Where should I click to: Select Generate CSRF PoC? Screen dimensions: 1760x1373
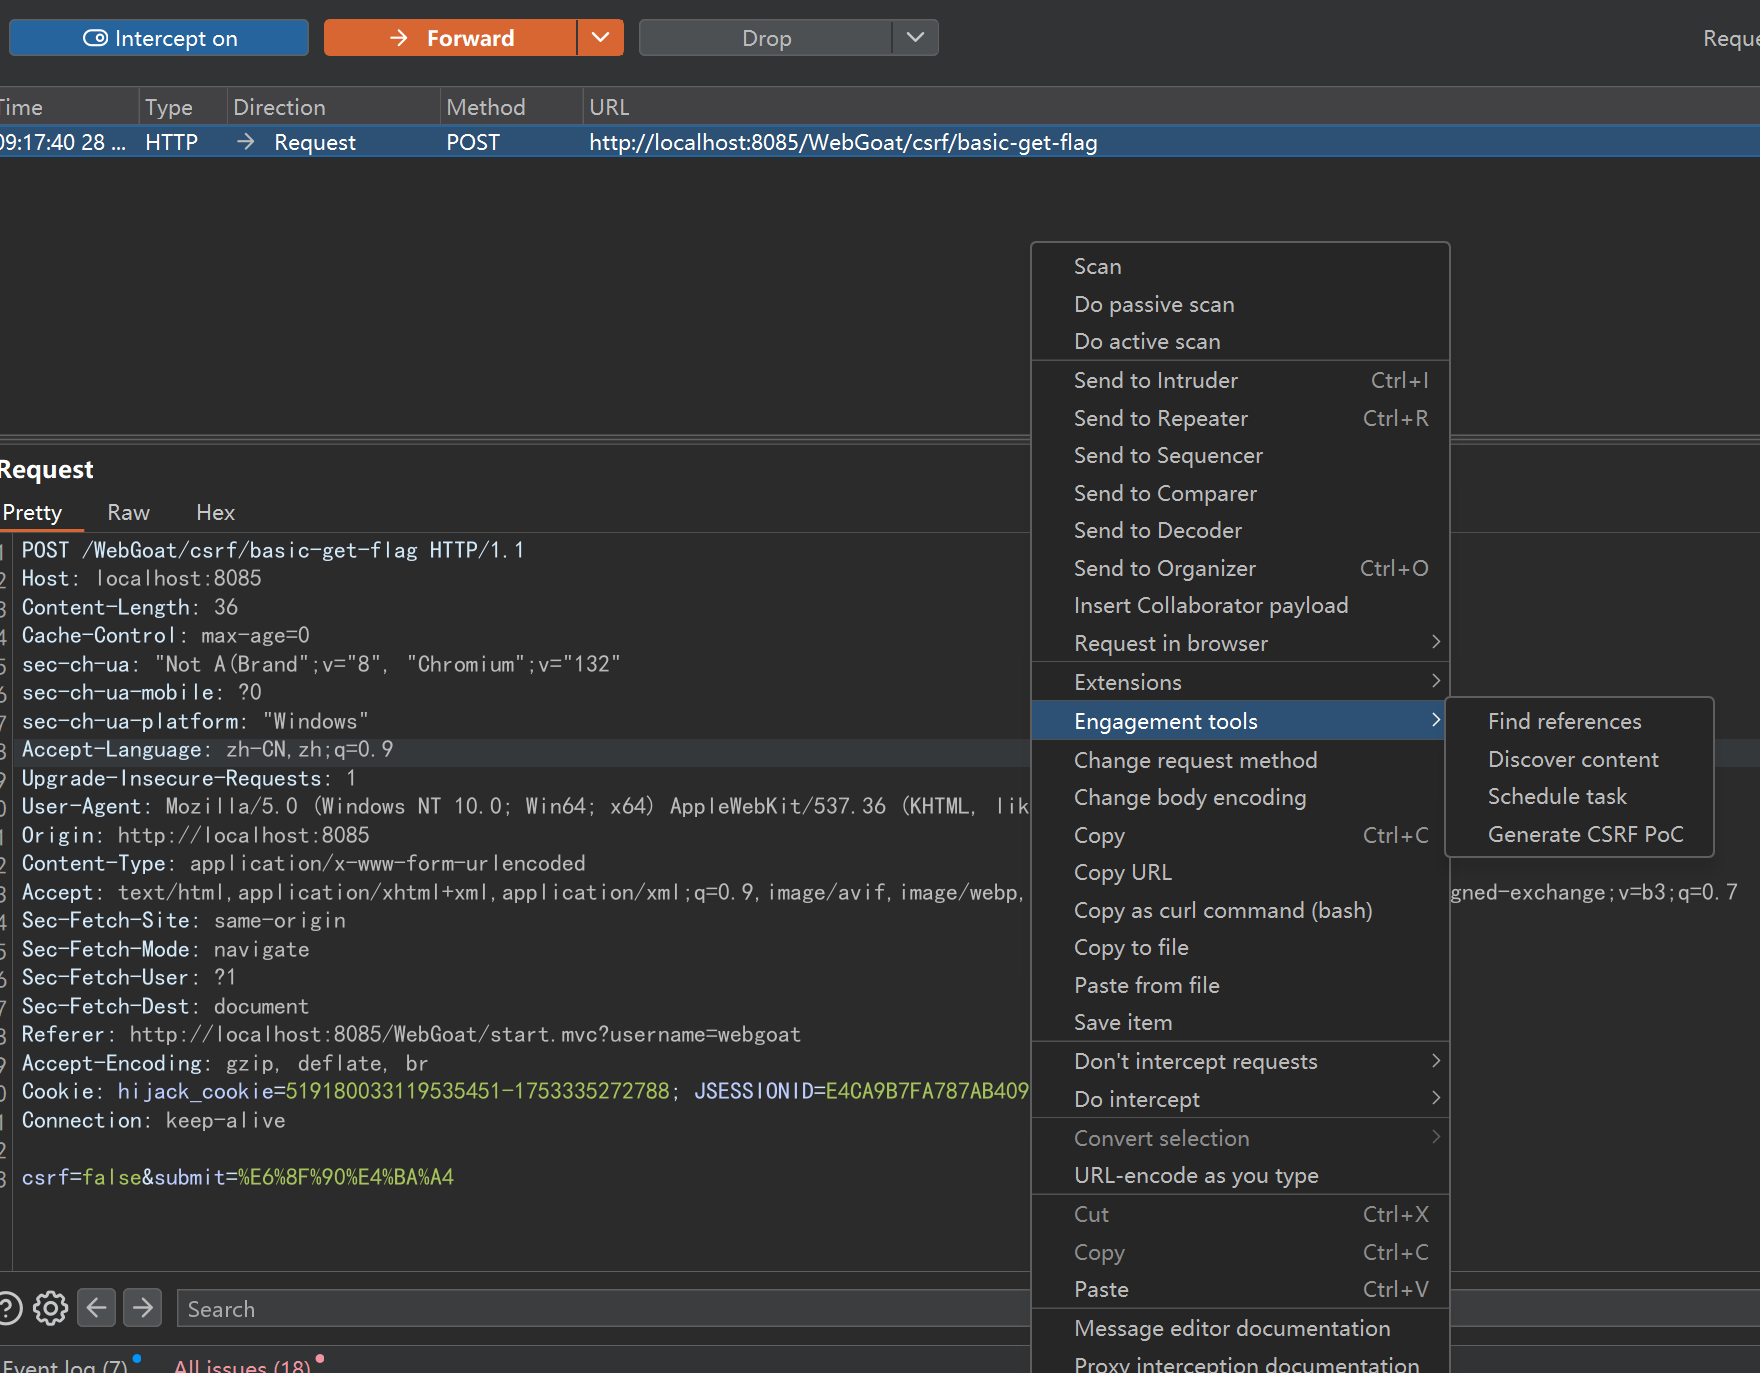click(x=1580, y=834)
